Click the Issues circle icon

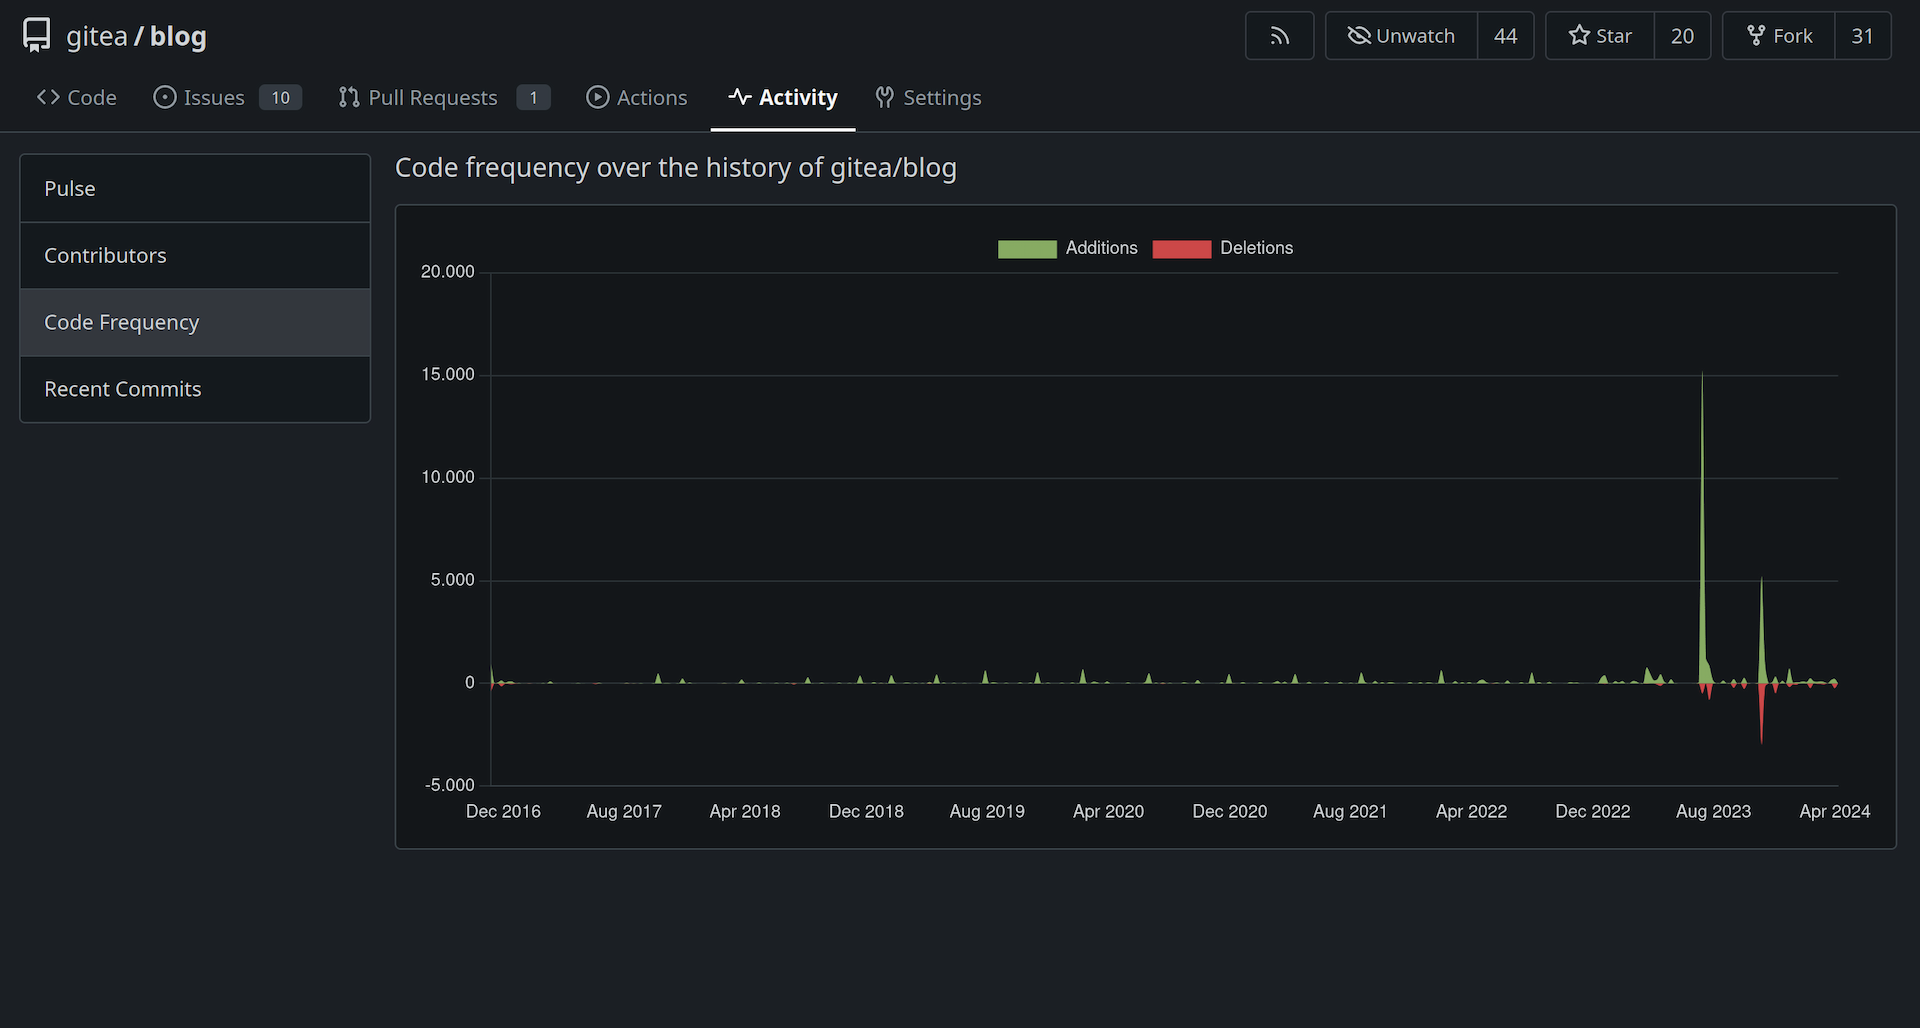coord(163,97)
